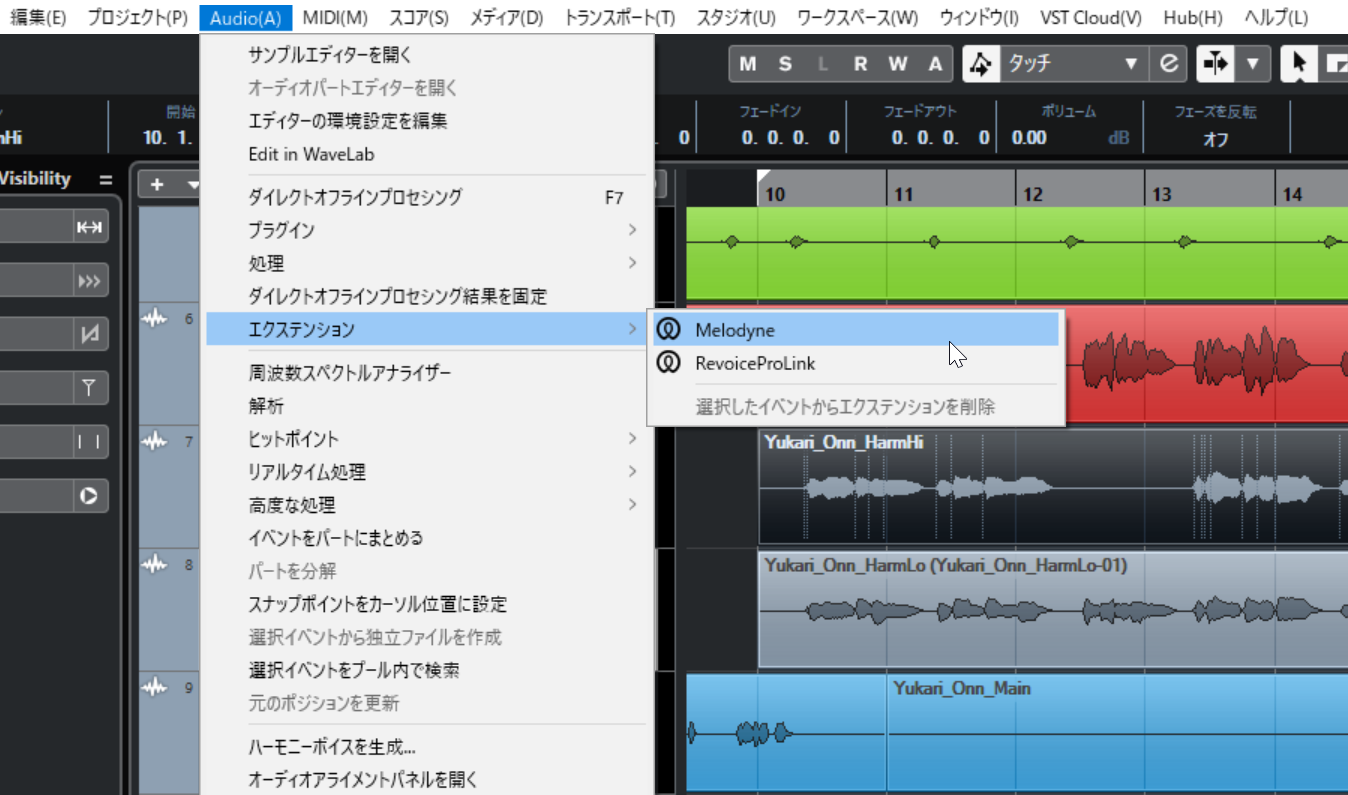Open inspector section with diagonal slash box icon
Viewport: 1348px width, 795px height.
pyautogui.click(x=89, y=336)
